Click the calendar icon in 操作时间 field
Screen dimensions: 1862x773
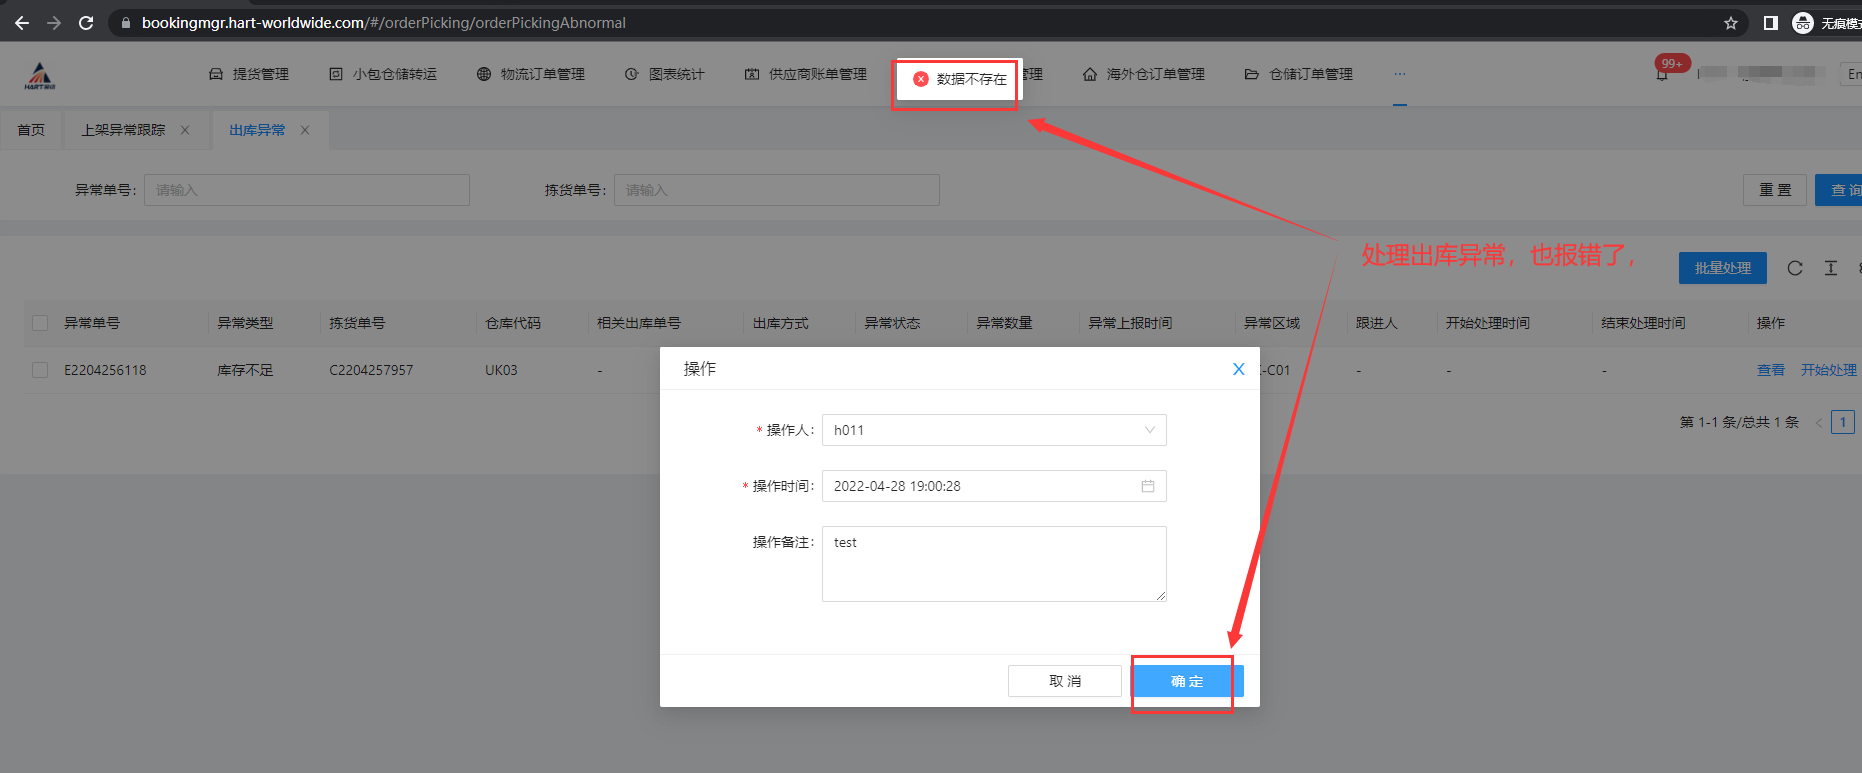coord(1147,486)
